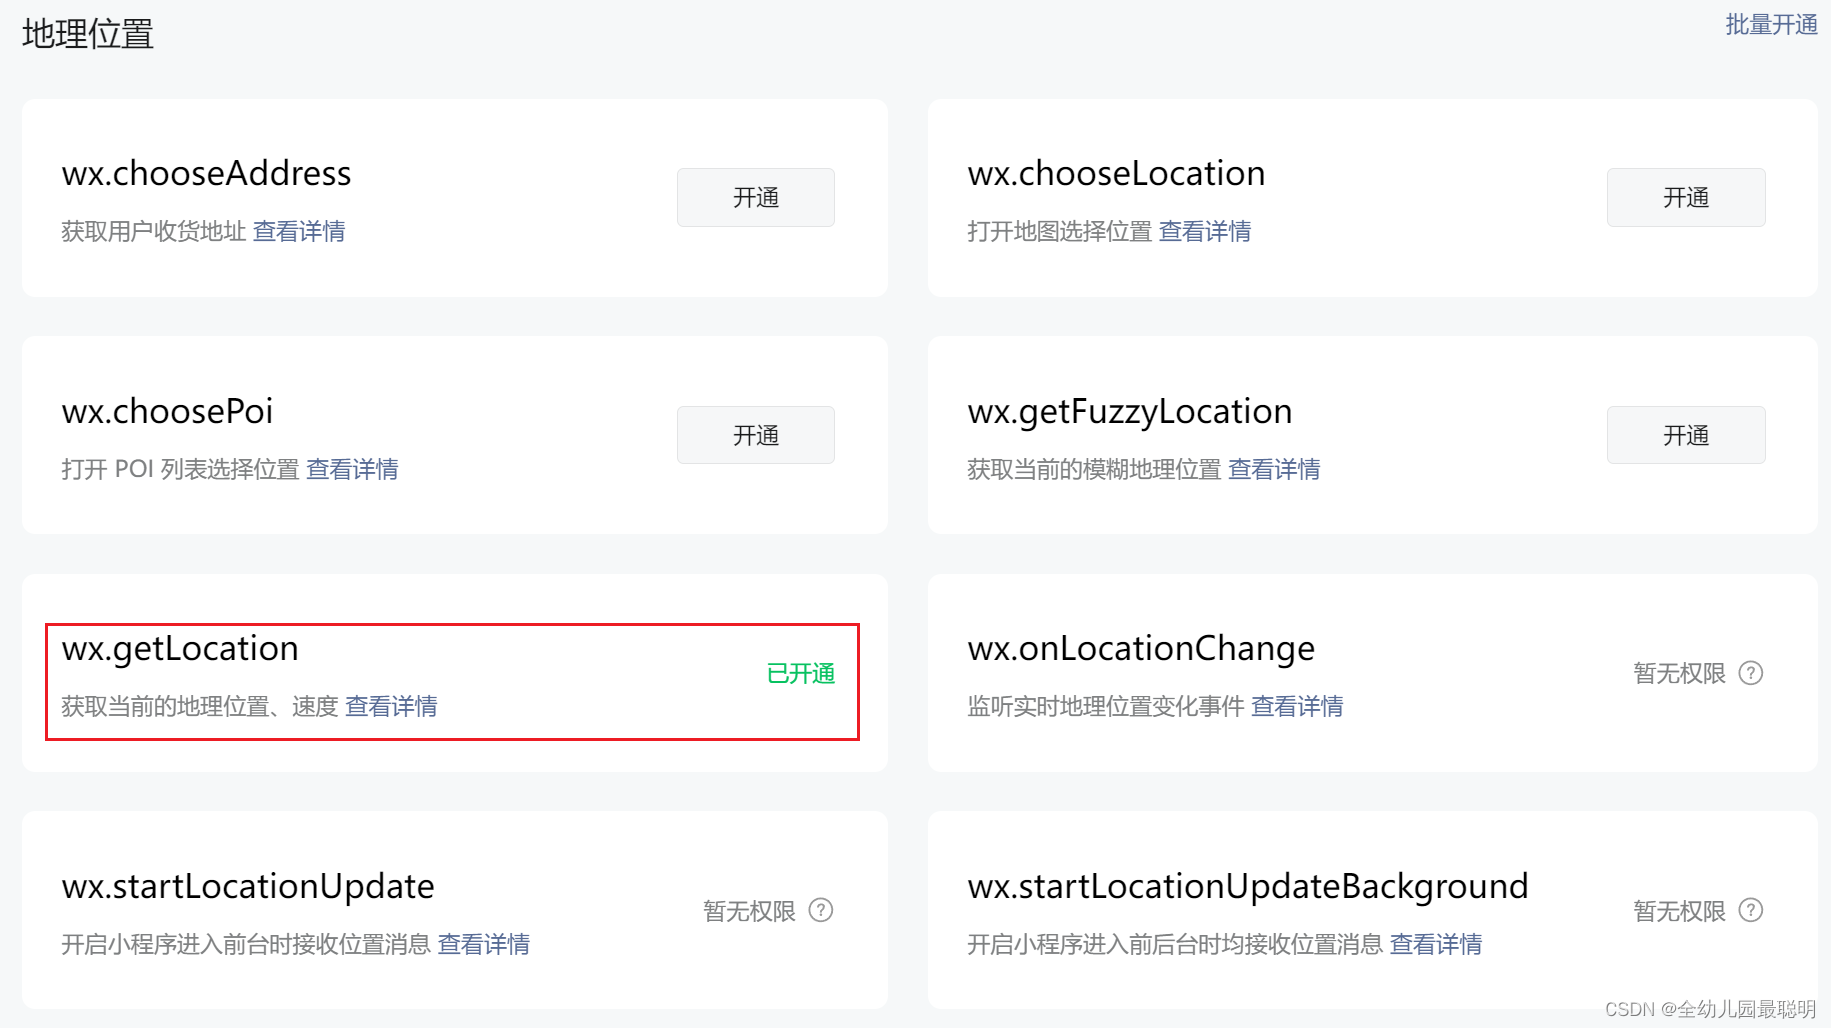Click description 开启小程序进入前台时接收位置消息
The height and width of the screenshot is (1028, 1831).
246,944
